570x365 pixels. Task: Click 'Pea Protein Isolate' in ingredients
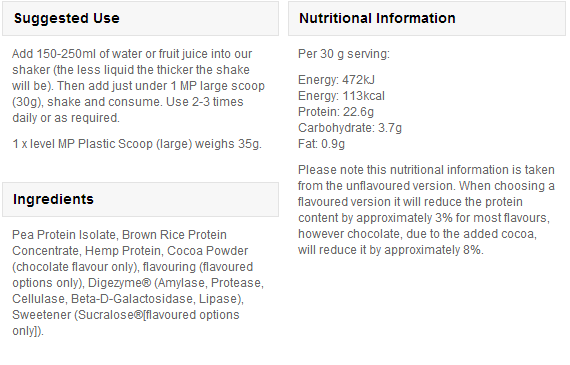pos(64,234)
